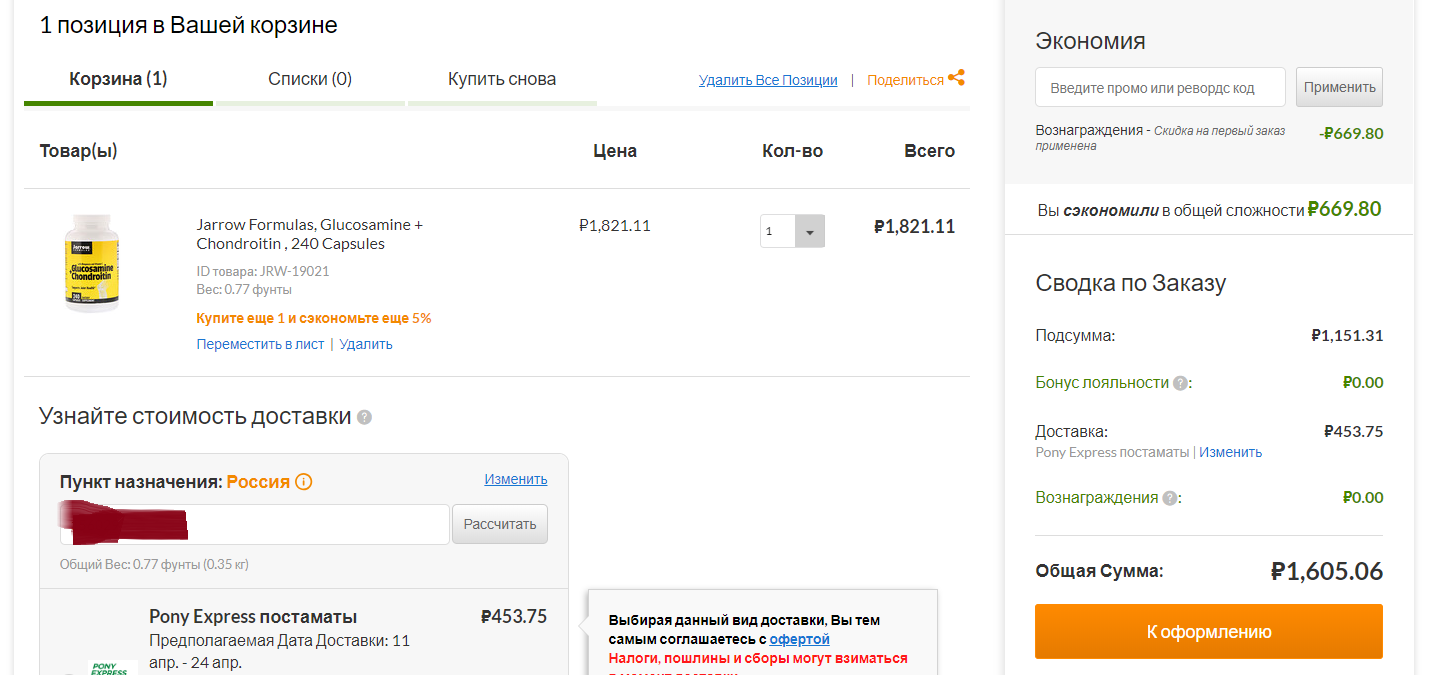Click the Glucosamine Chondroitin bottle thumbnail
This screenshot has height=675, width=1429.
[92, 263]
